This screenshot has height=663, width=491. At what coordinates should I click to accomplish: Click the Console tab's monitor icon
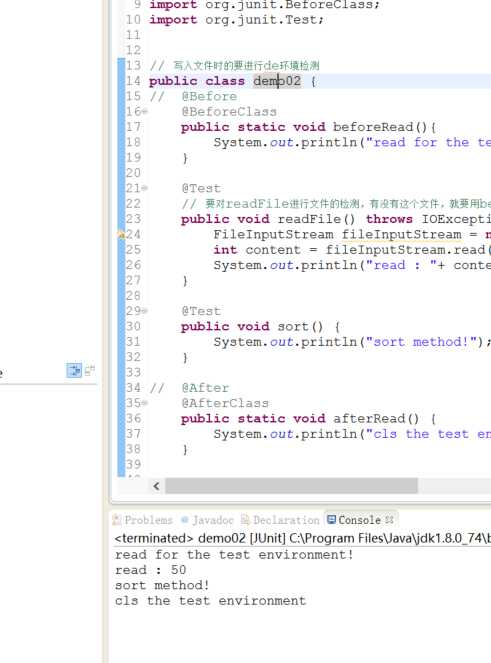pos(332,519)
